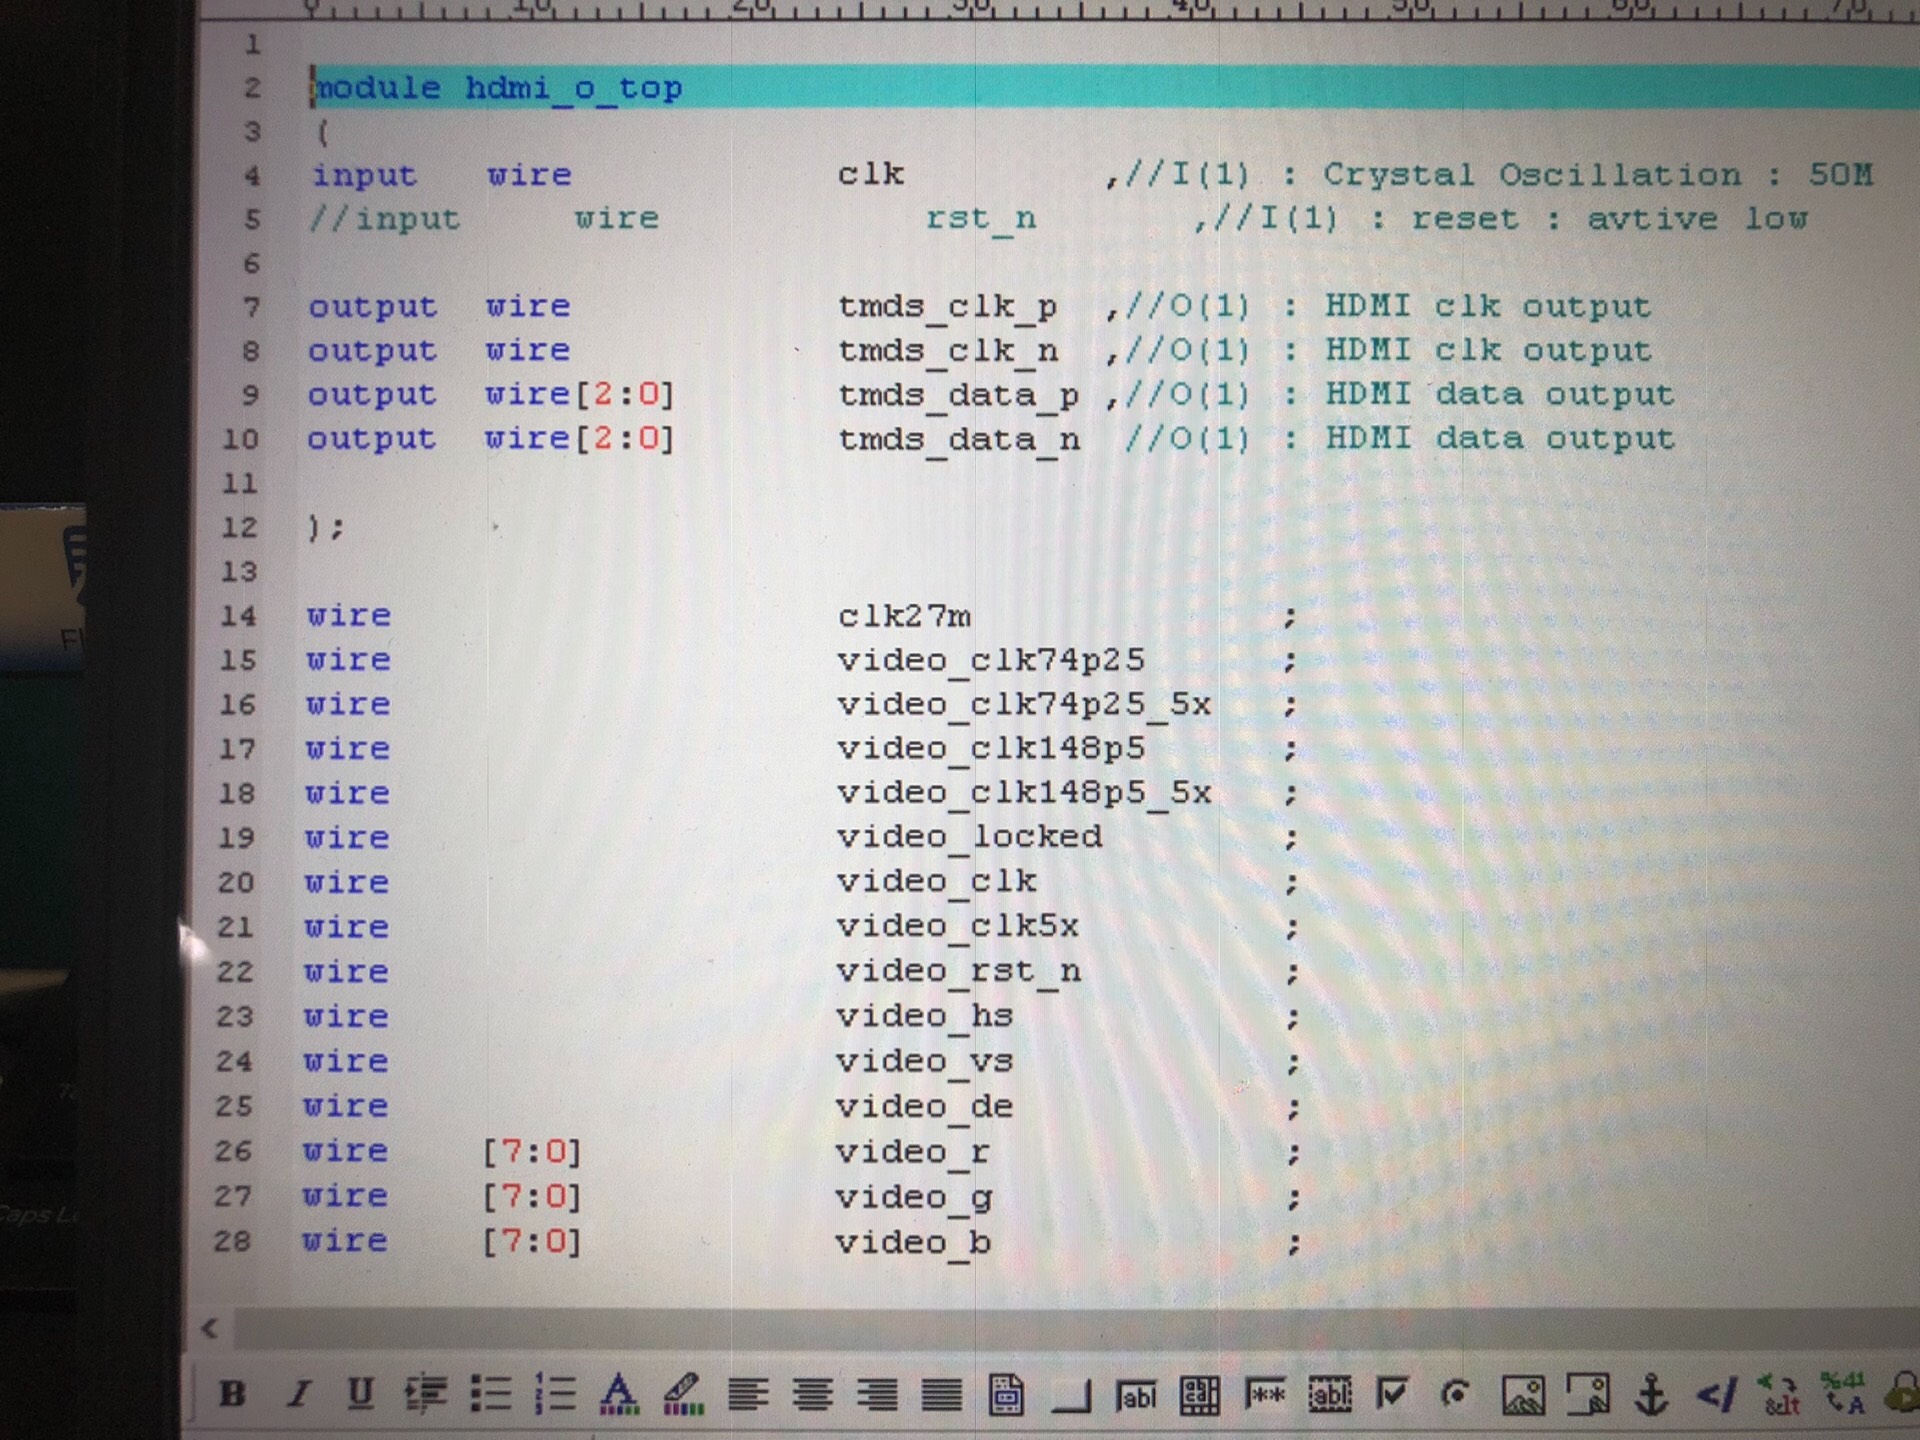
Task: Center align the text
Action: click(x=812, y=1393)
